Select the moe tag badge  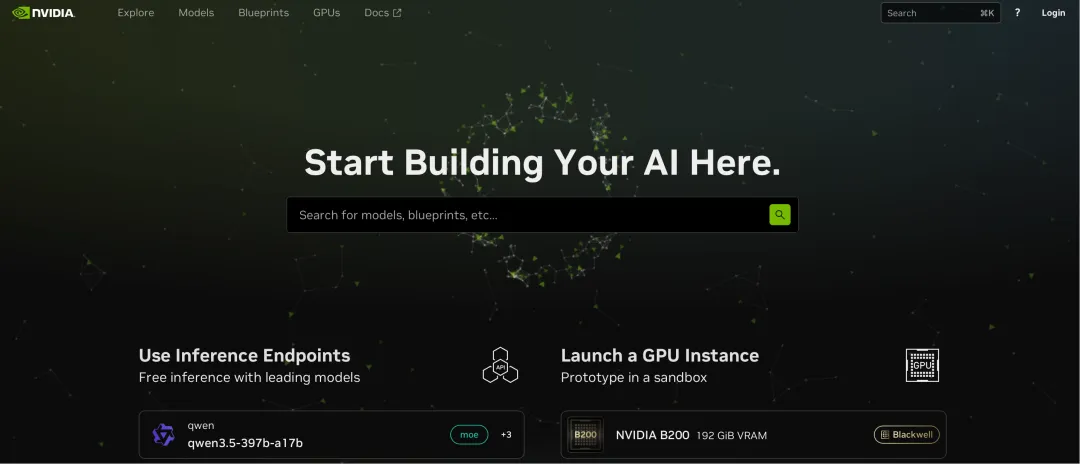click(x=469, y=434)
